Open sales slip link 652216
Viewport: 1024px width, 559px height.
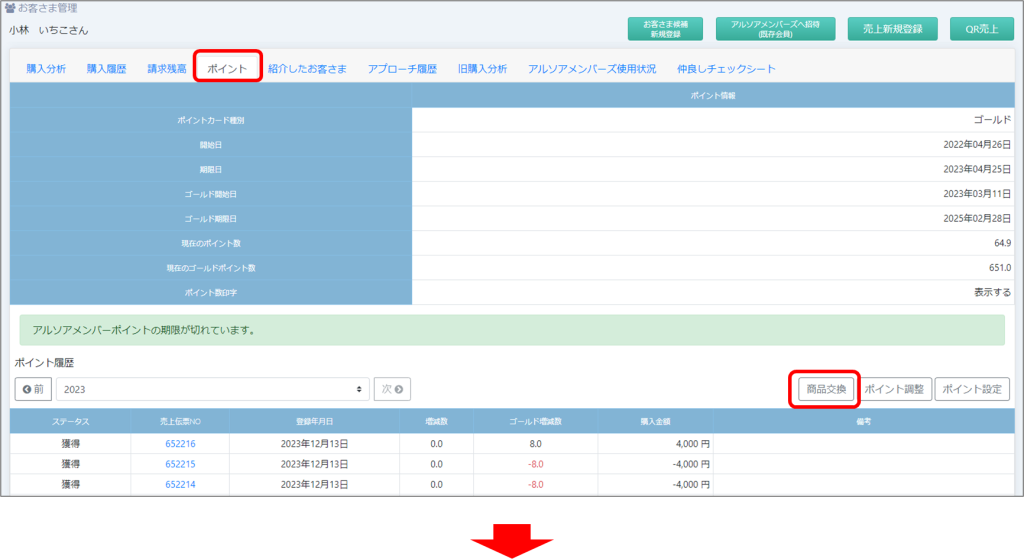click(180, 443)
